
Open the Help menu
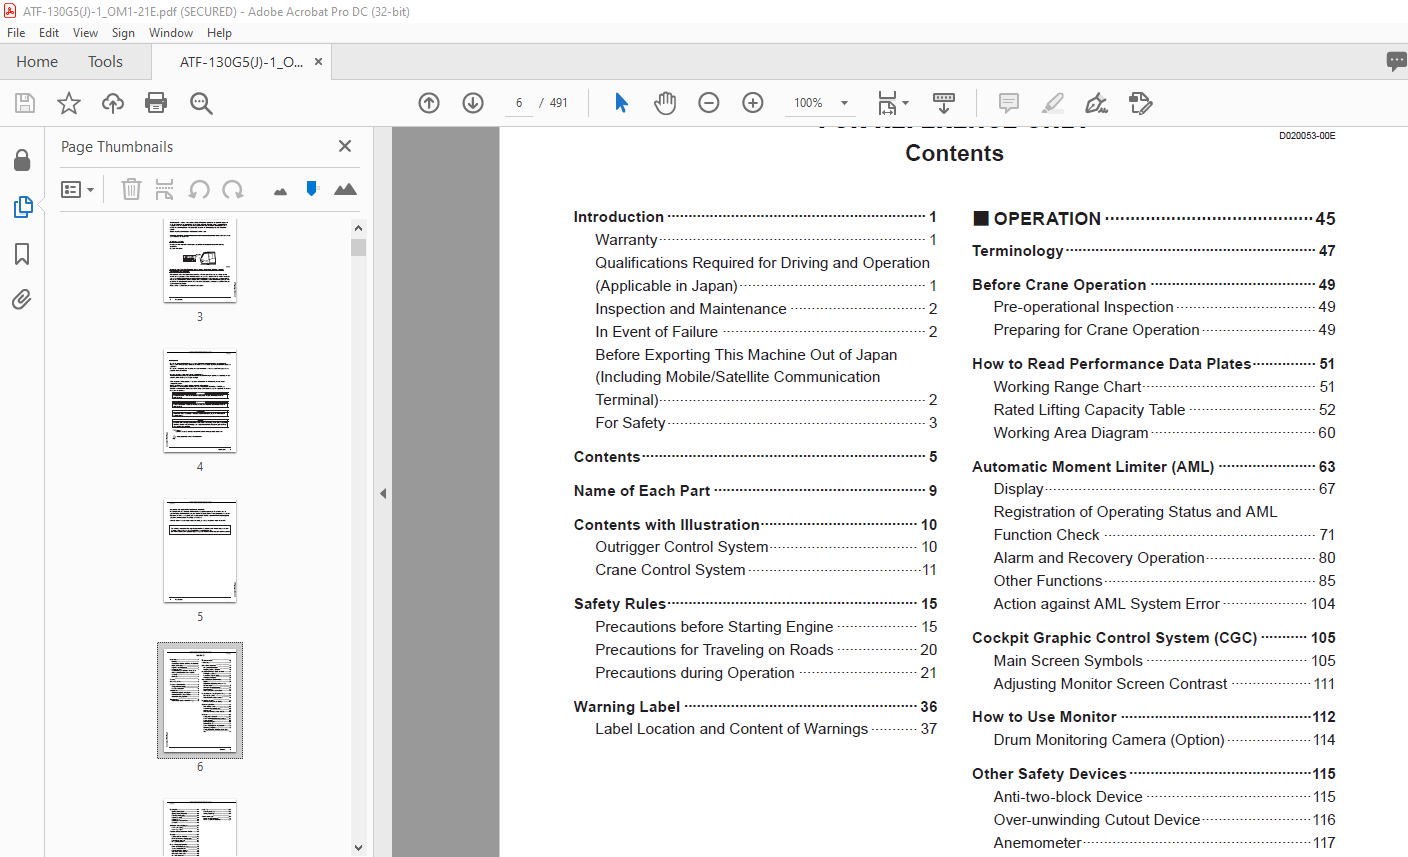tap(219, 33)
